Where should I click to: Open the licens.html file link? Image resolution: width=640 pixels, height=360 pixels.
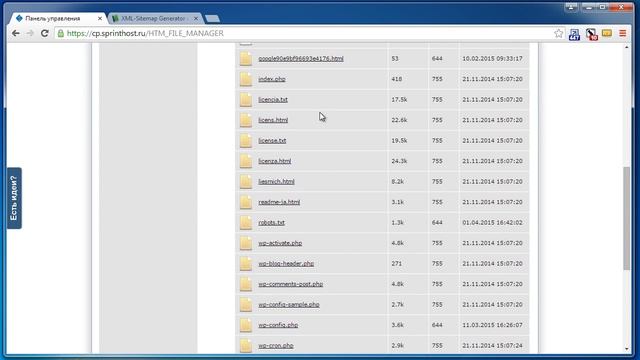(273, 120)
